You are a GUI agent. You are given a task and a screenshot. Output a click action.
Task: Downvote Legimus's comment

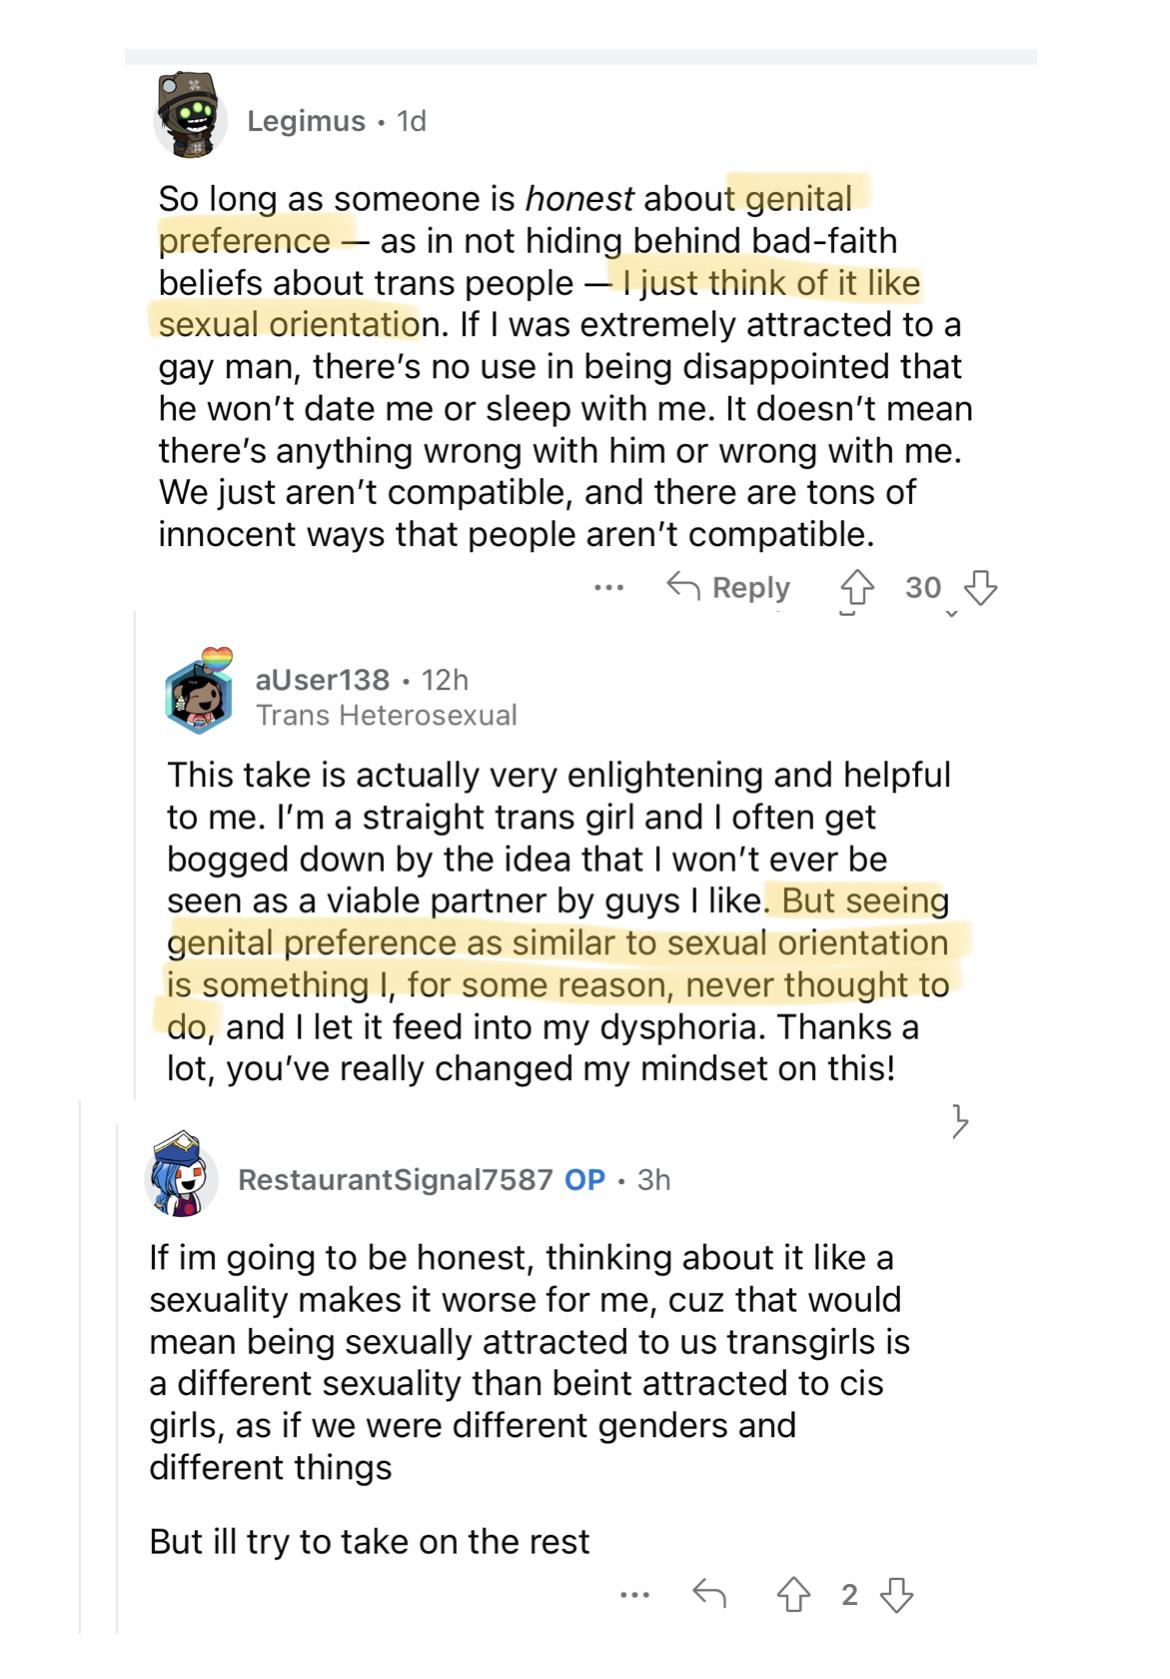(980, 588)
